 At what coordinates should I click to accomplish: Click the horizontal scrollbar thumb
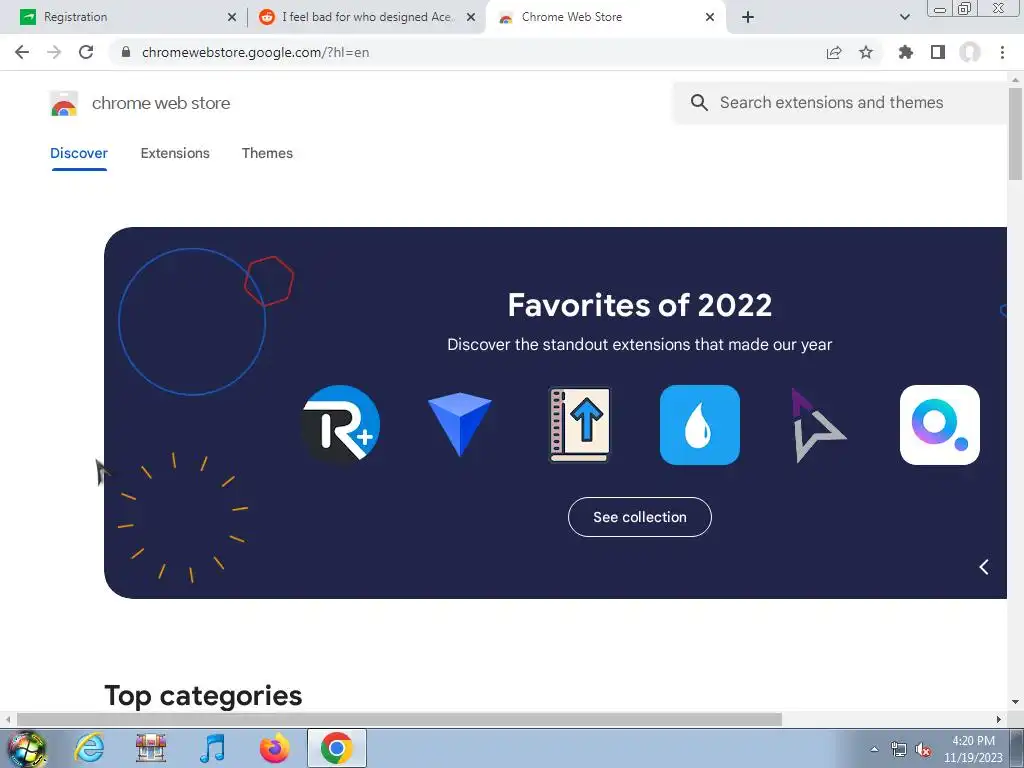[x=399, y=719]
